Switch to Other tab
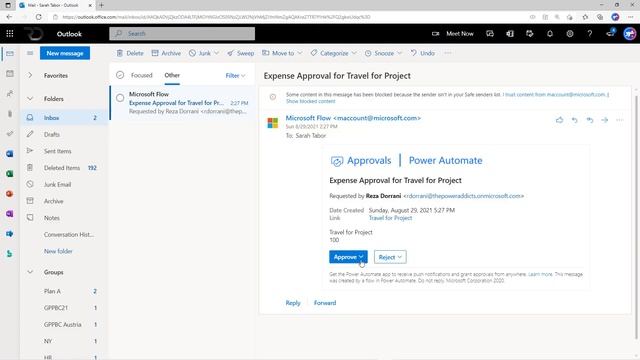Screen dimensions: 640x360 (x=172, y=75)
